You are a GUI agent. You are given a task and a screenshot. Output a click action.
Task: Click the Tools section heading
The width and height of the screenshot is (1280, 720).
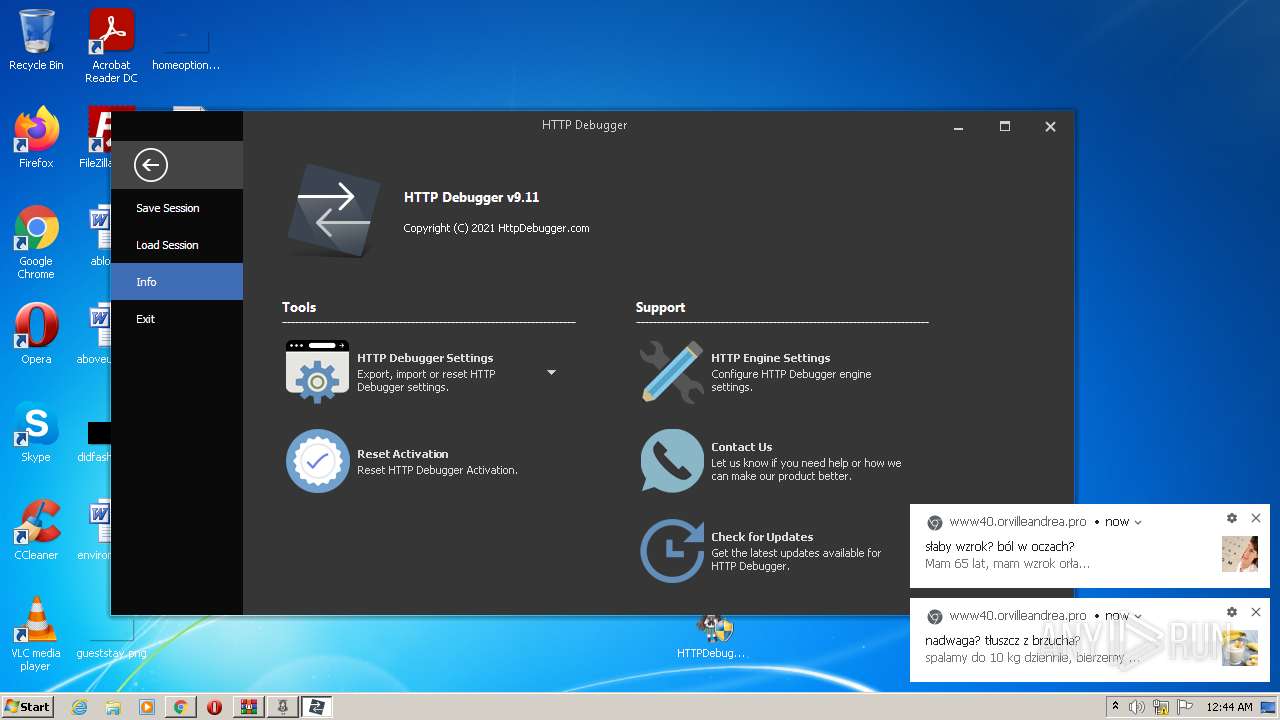coord(299,307)
